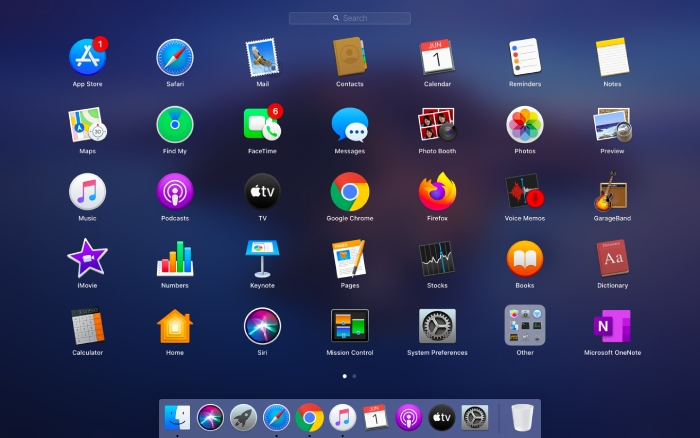Launch the Stocks app

[437, 259]
